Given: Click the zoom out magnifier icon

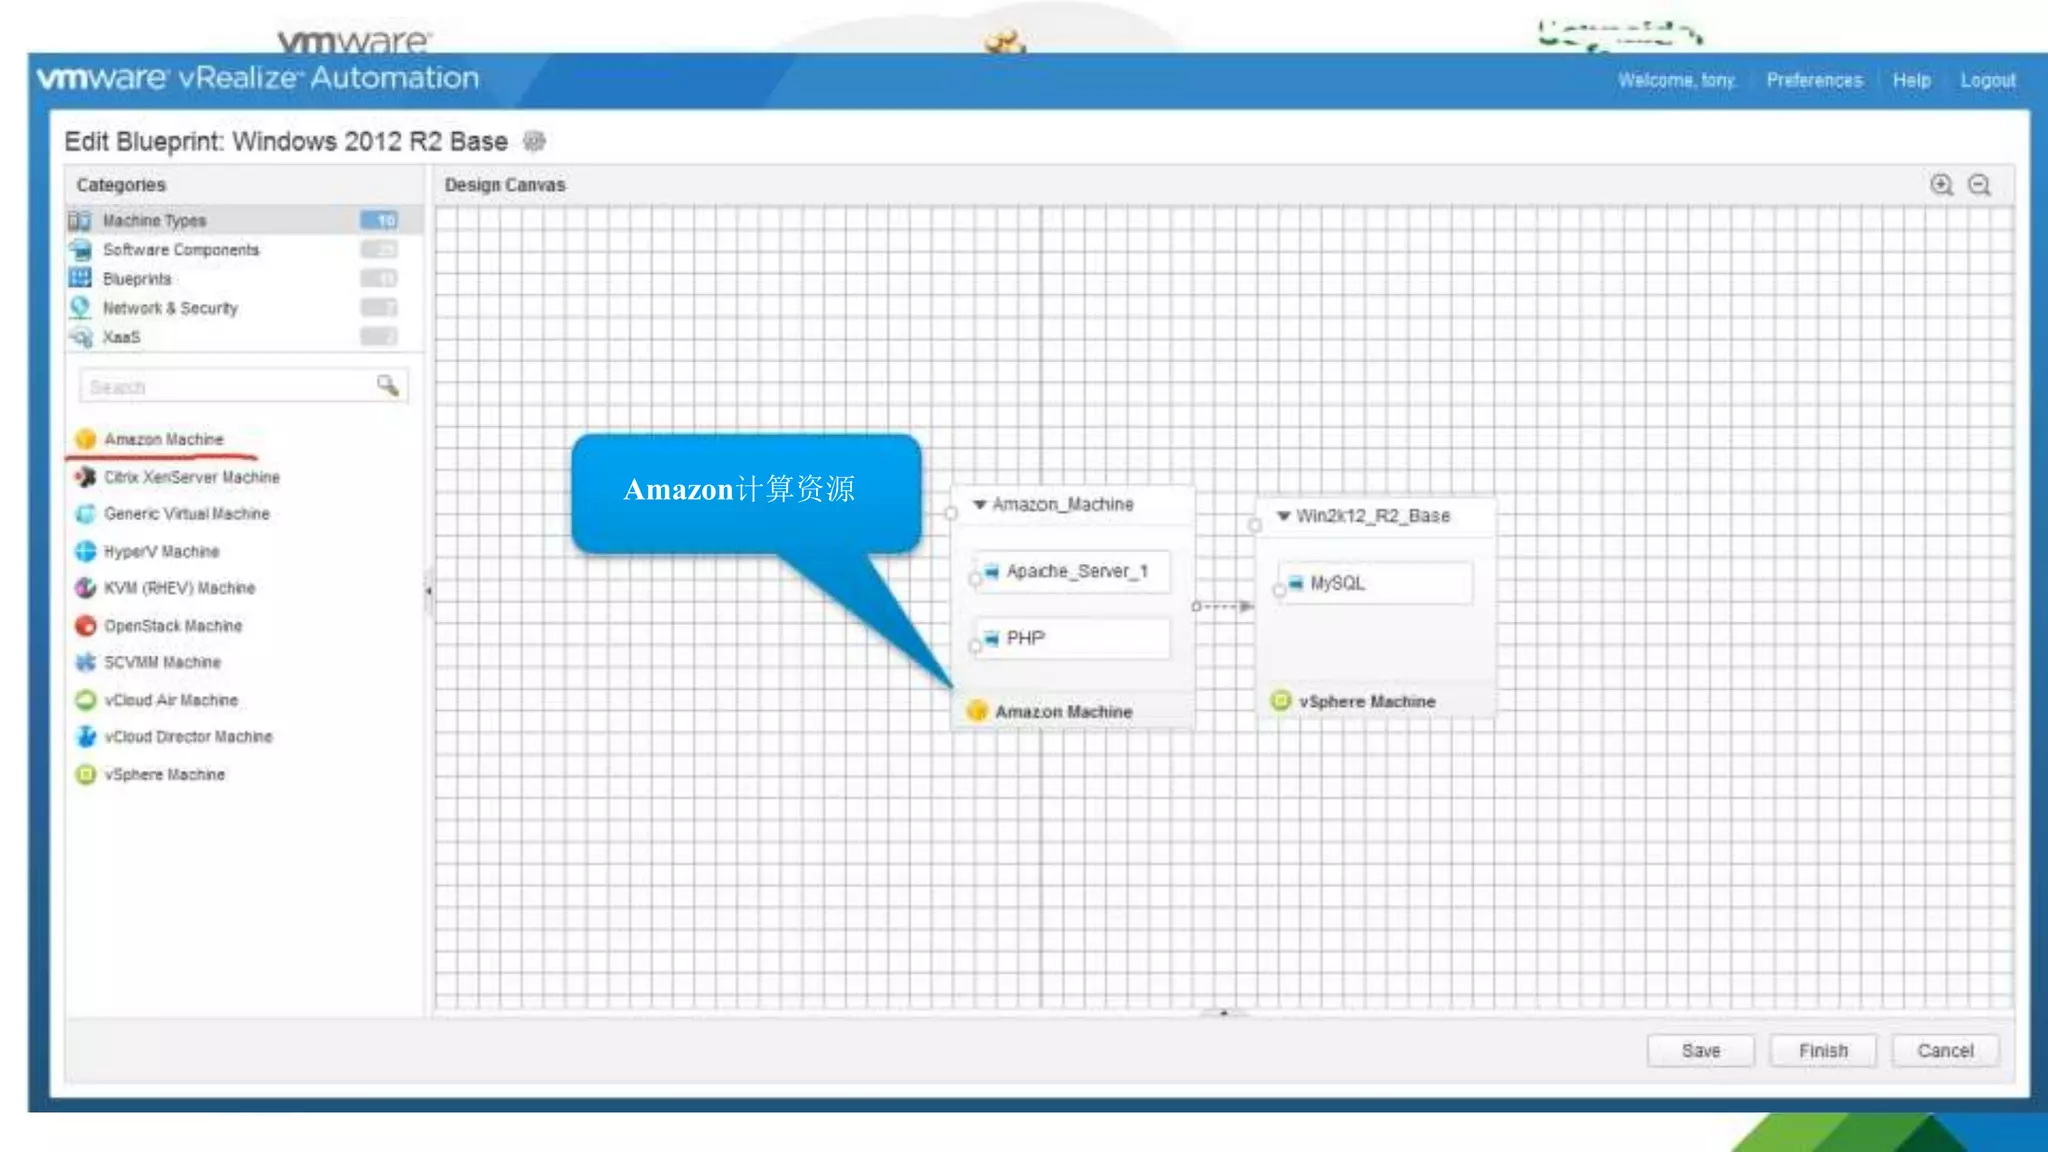Looking at the screenshot, I should tap(1979, 185).
